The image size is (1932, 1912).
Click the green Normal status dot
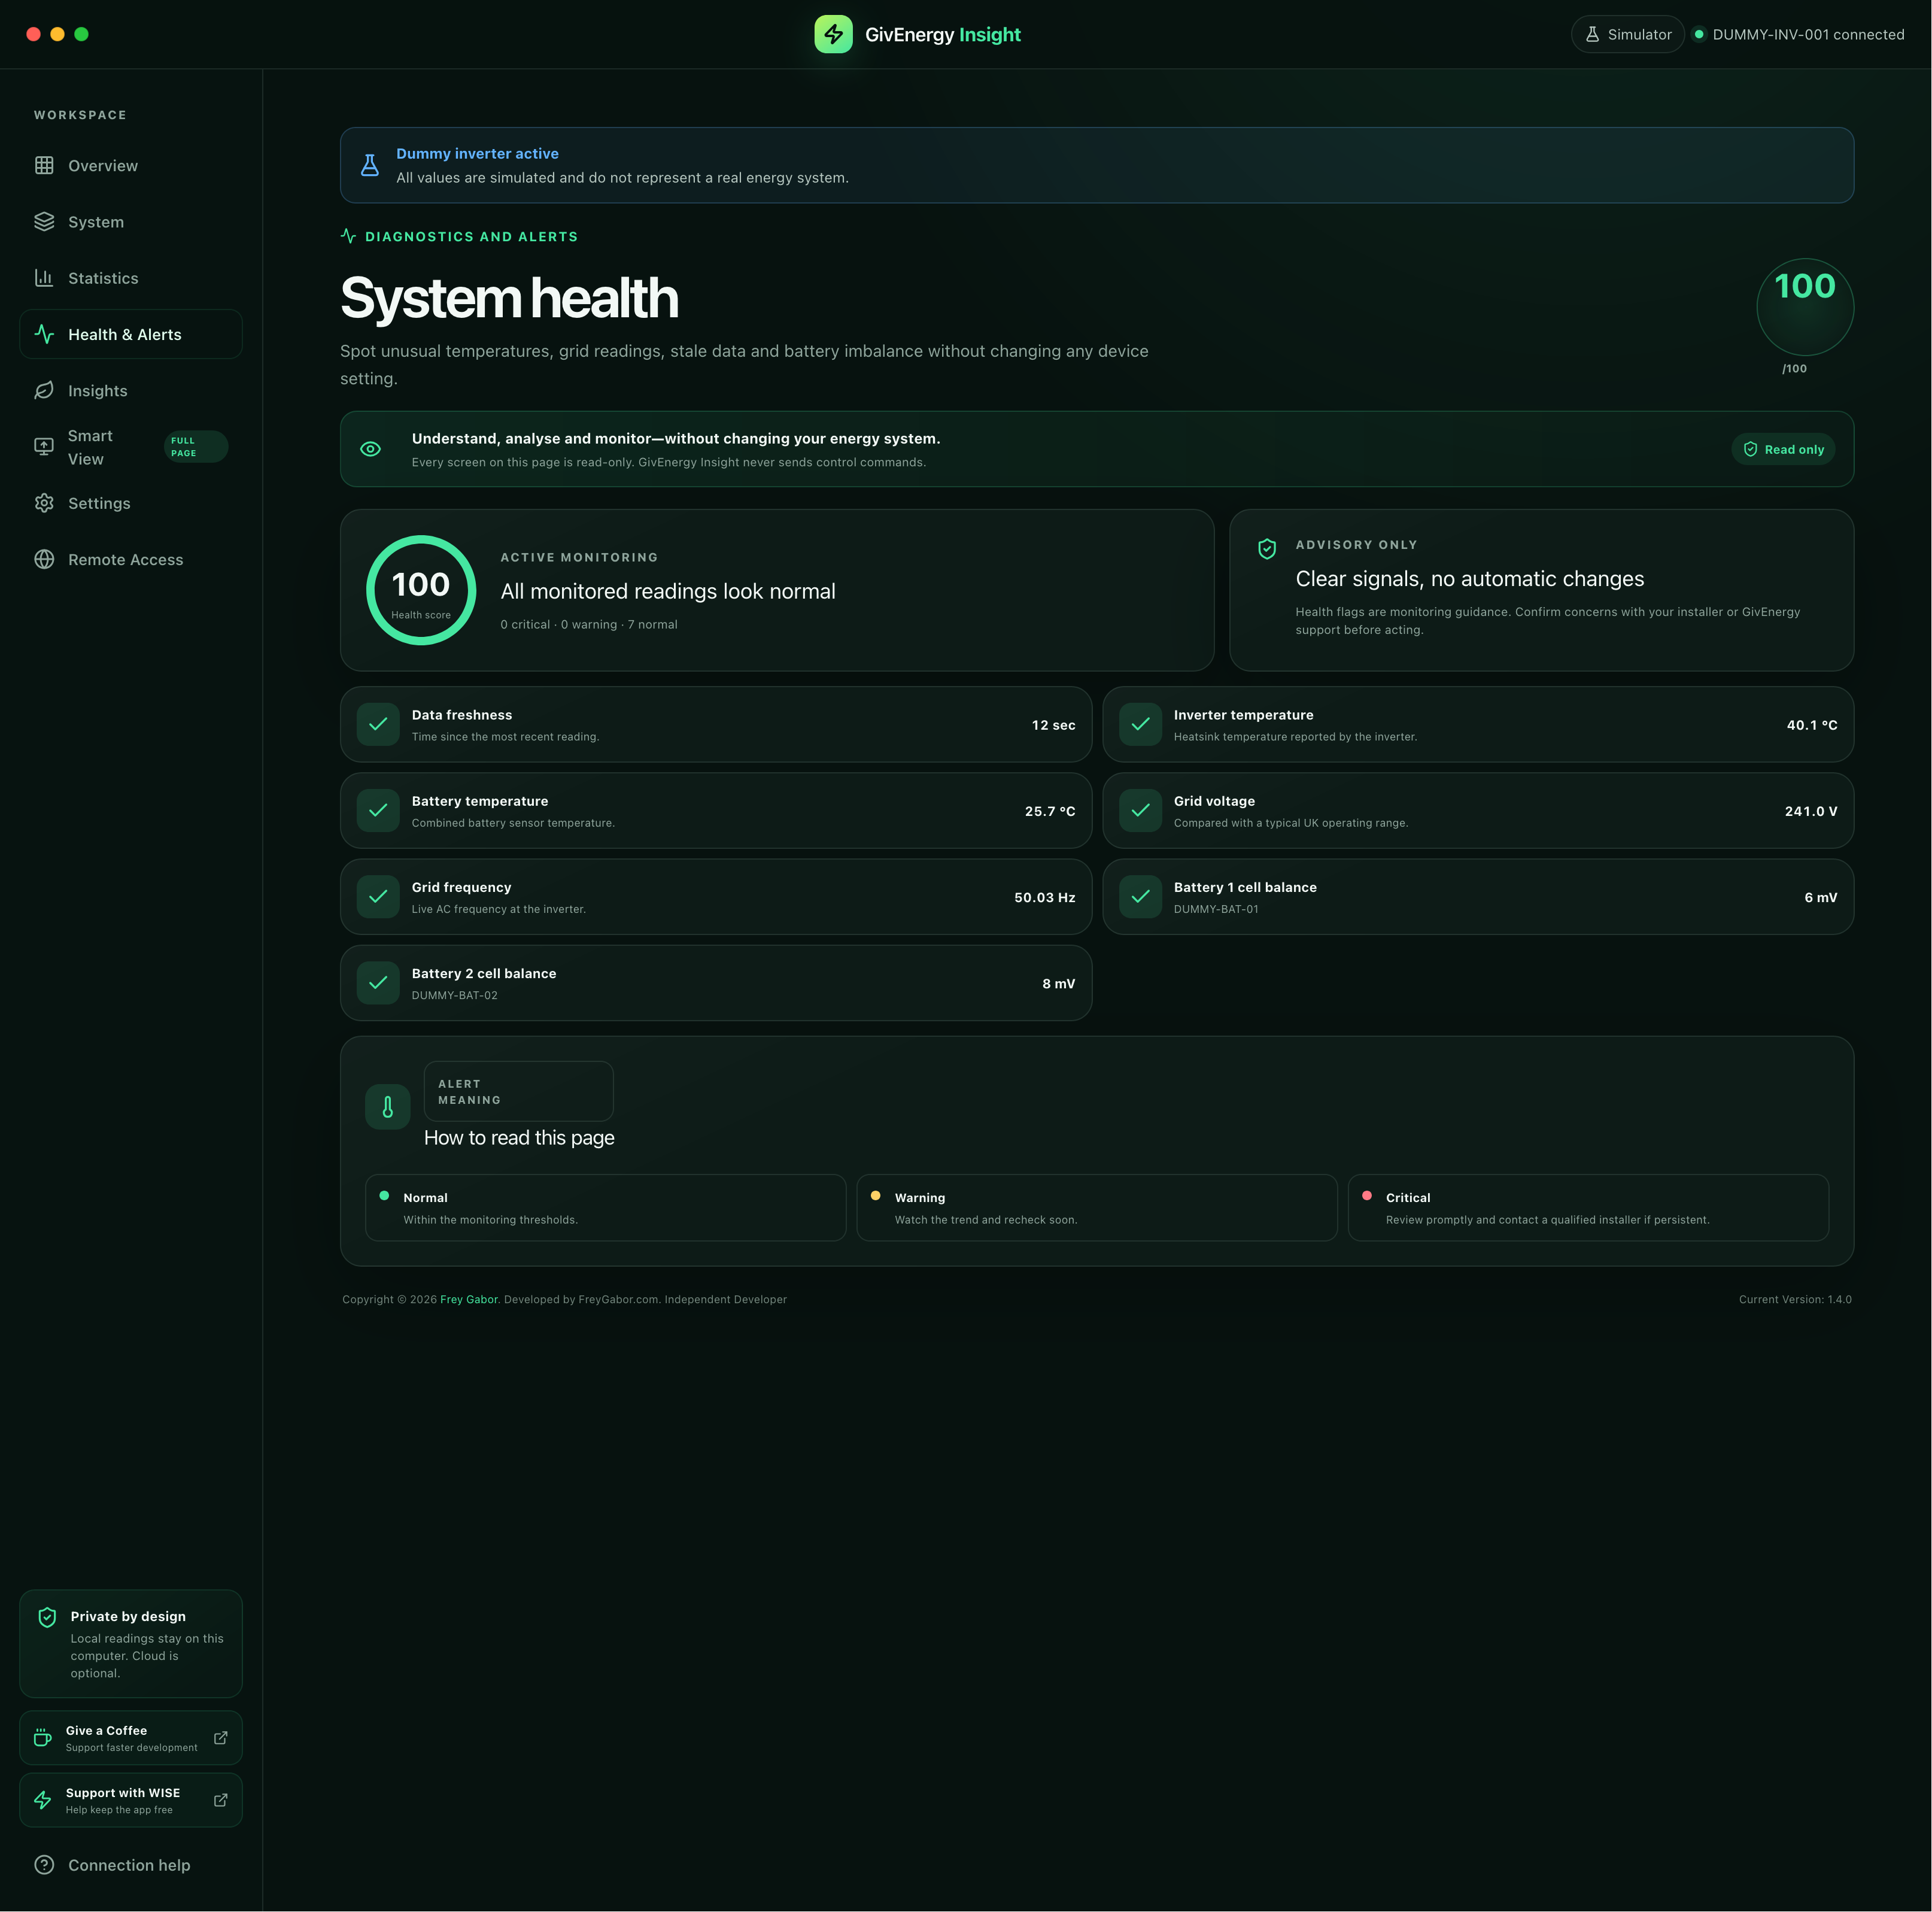(x=384, y=1195)
